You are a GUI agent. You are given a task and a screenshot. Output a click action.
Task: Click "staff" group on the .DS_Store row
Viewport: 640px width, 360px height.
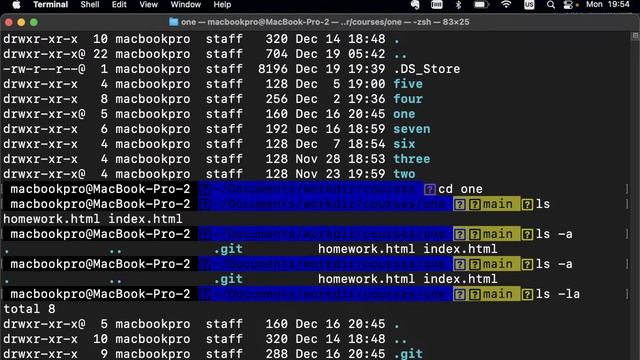pos(224,69)
